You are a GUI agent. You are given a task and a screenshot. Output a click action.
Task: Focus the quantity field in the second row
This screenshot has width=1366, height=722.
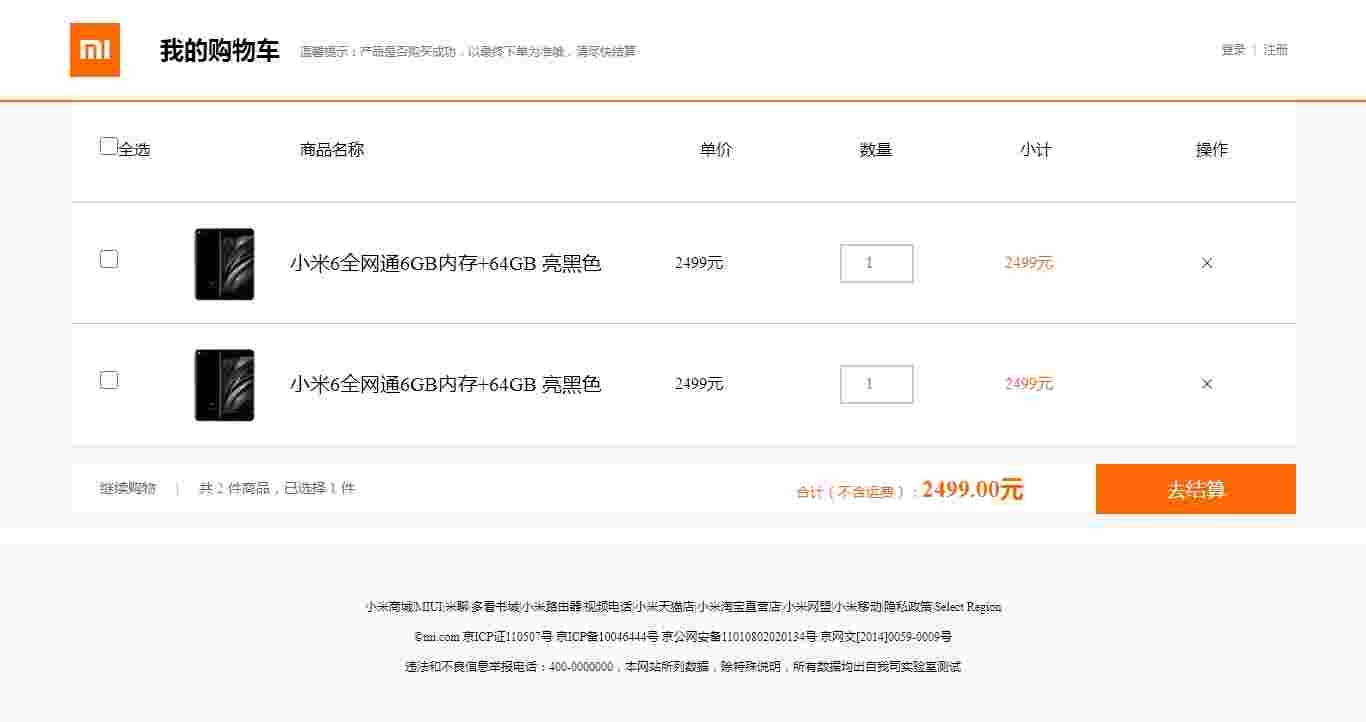(x=877, y=384)
